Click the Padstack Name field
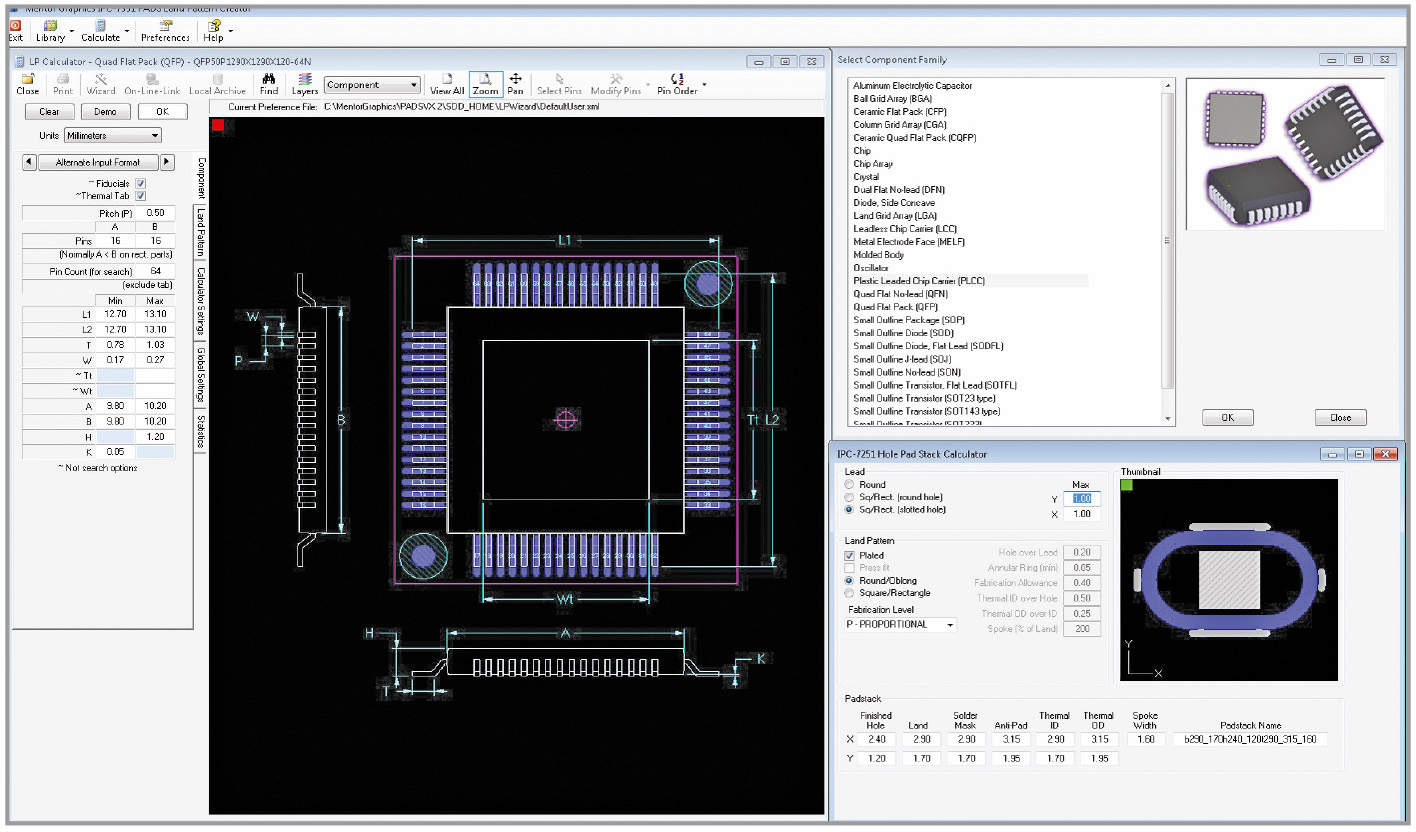This screenshot has height=832, width=1416. 1250,740
